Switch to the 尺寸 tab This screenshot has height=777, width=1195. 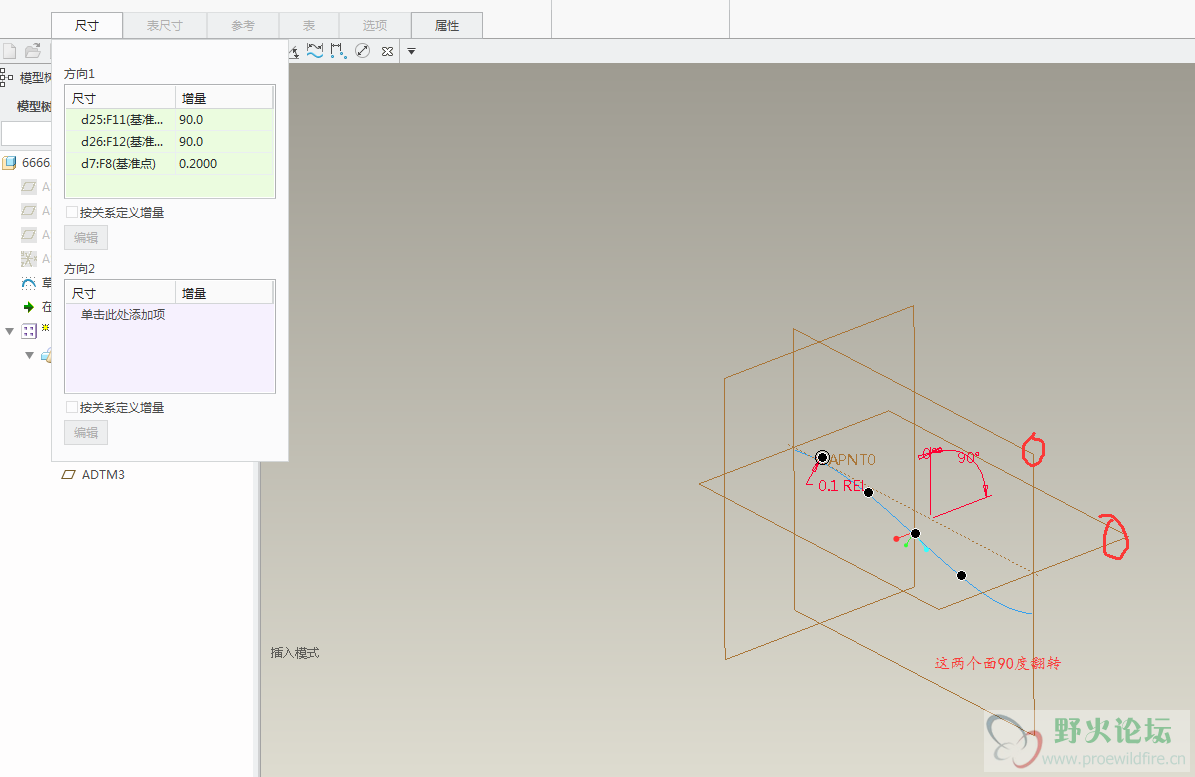pyautogui.click(x=87, y=26)
